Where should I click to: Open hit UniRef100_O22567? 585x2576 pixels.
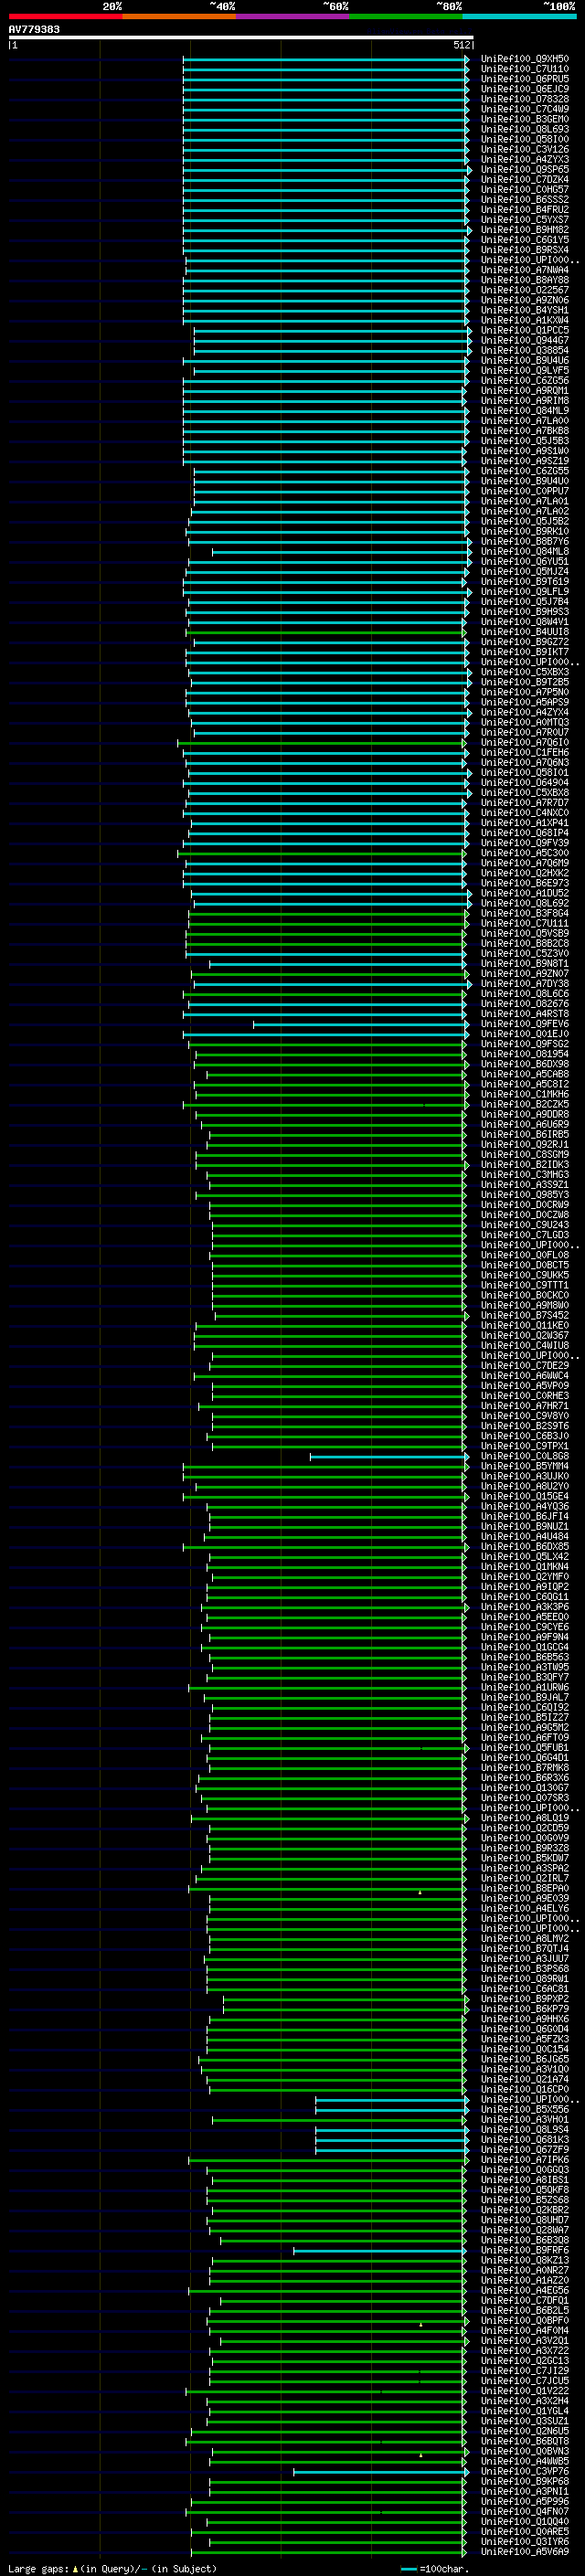pos(525,291)
